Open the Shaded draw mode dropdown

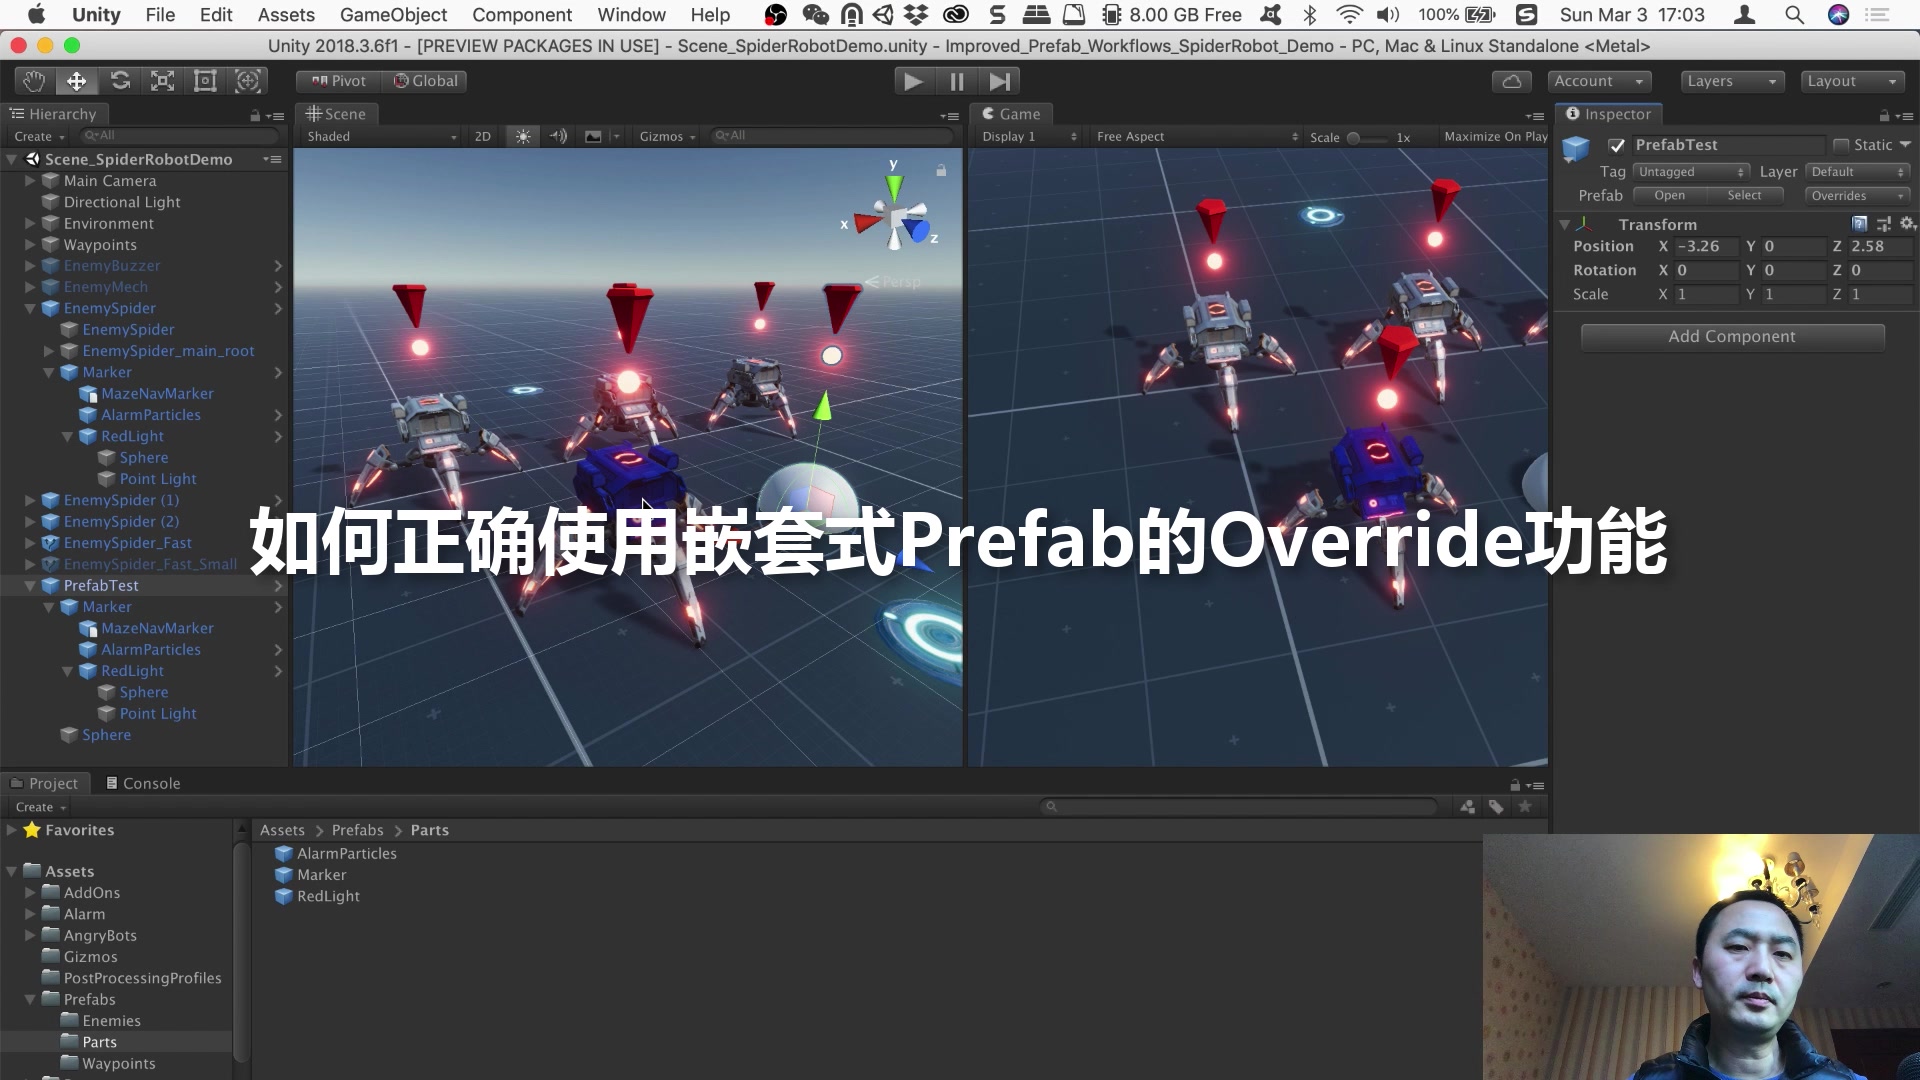click(x=380, y=136)
